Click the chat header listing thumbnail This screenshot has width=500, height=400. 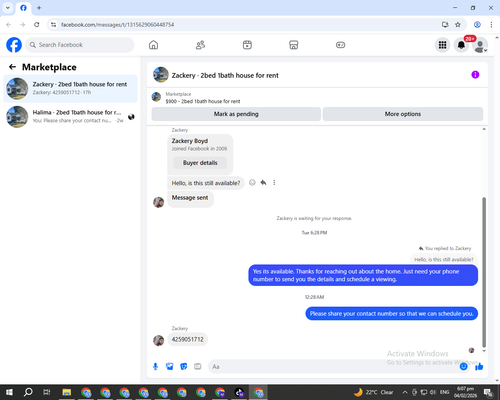161,75
